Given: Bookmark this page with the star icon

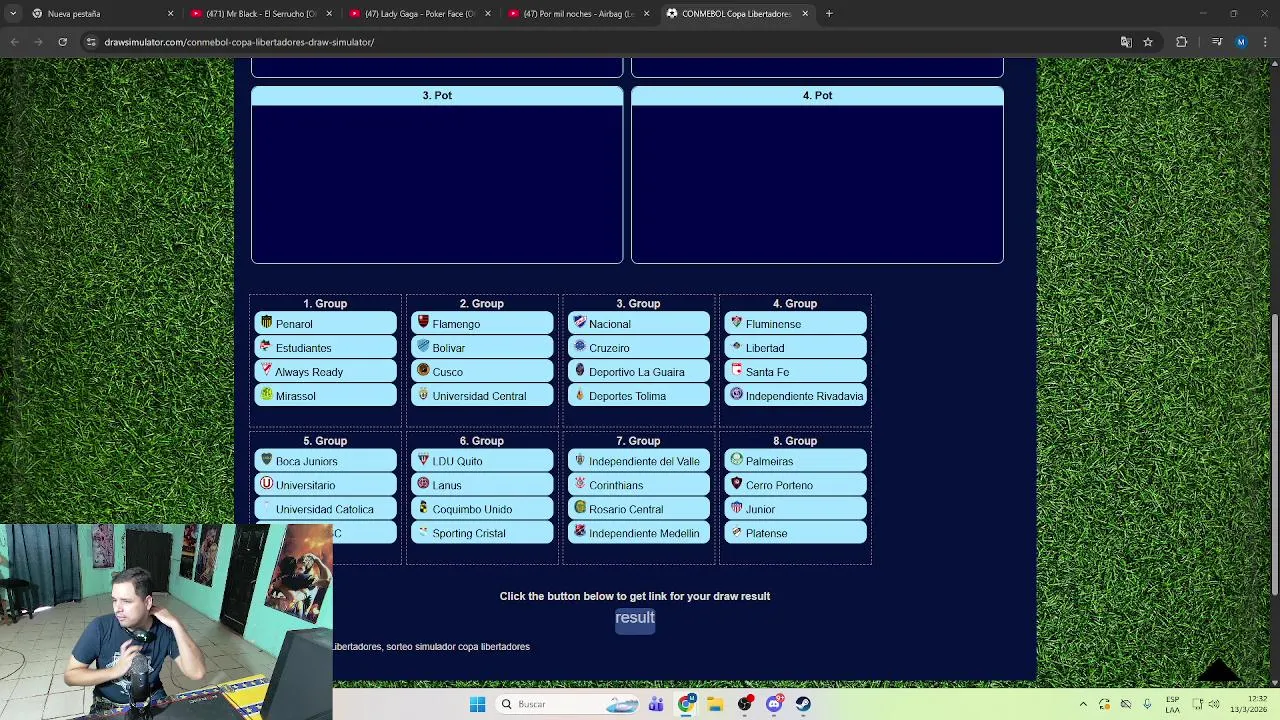Looking at the screenshot, I should (x=1148, y=42).
